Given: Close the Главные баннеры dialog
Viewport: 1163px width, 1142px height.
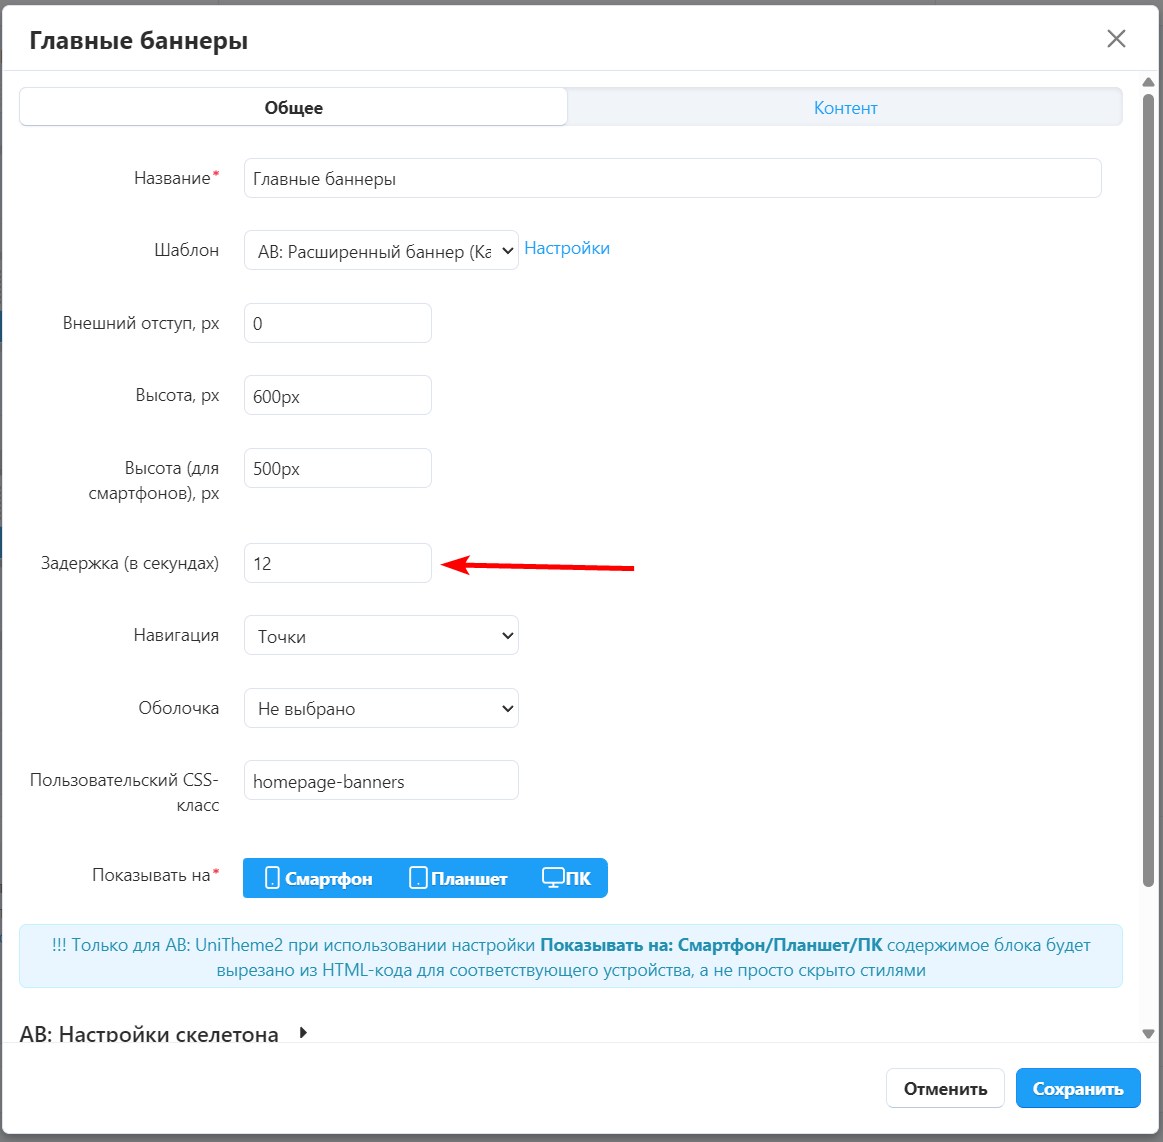Looking at the screenshot, I should (1116, 39).
